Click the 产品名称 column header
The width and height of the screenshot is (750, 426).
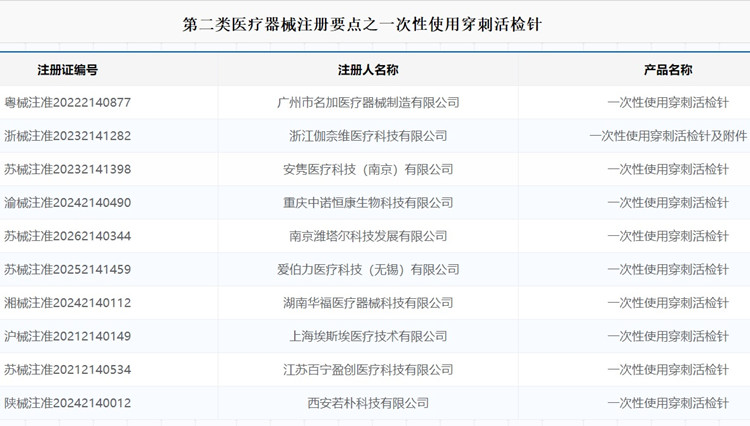668,70
